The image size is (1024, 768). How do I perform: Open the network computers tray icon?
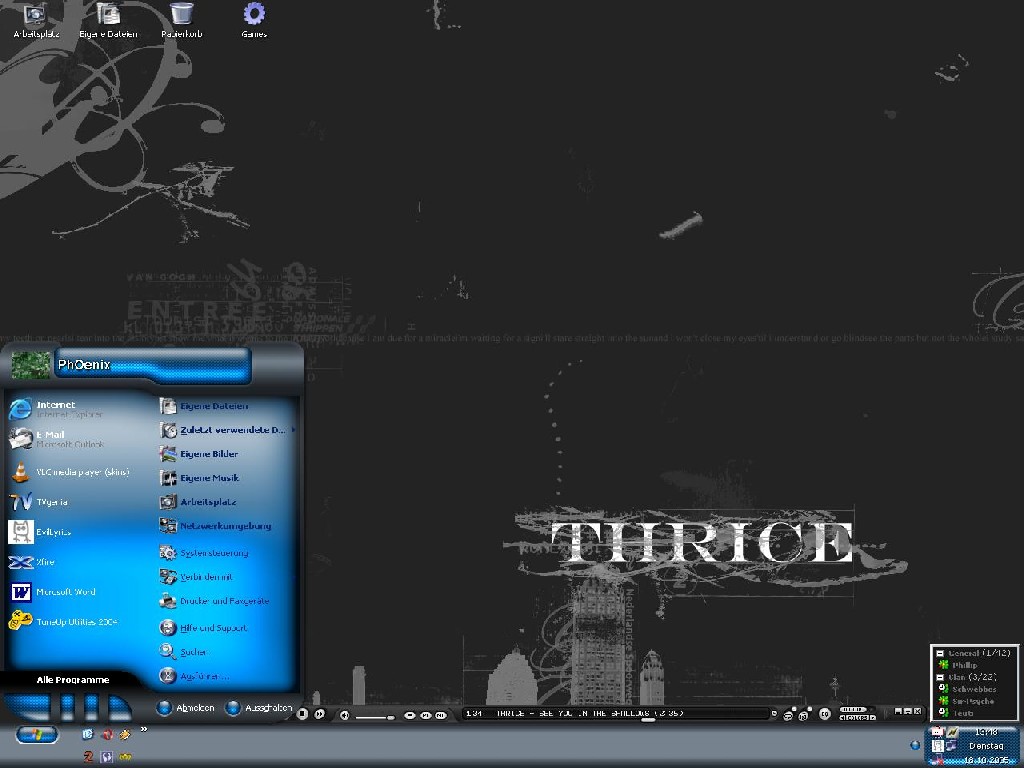[952, 746]
